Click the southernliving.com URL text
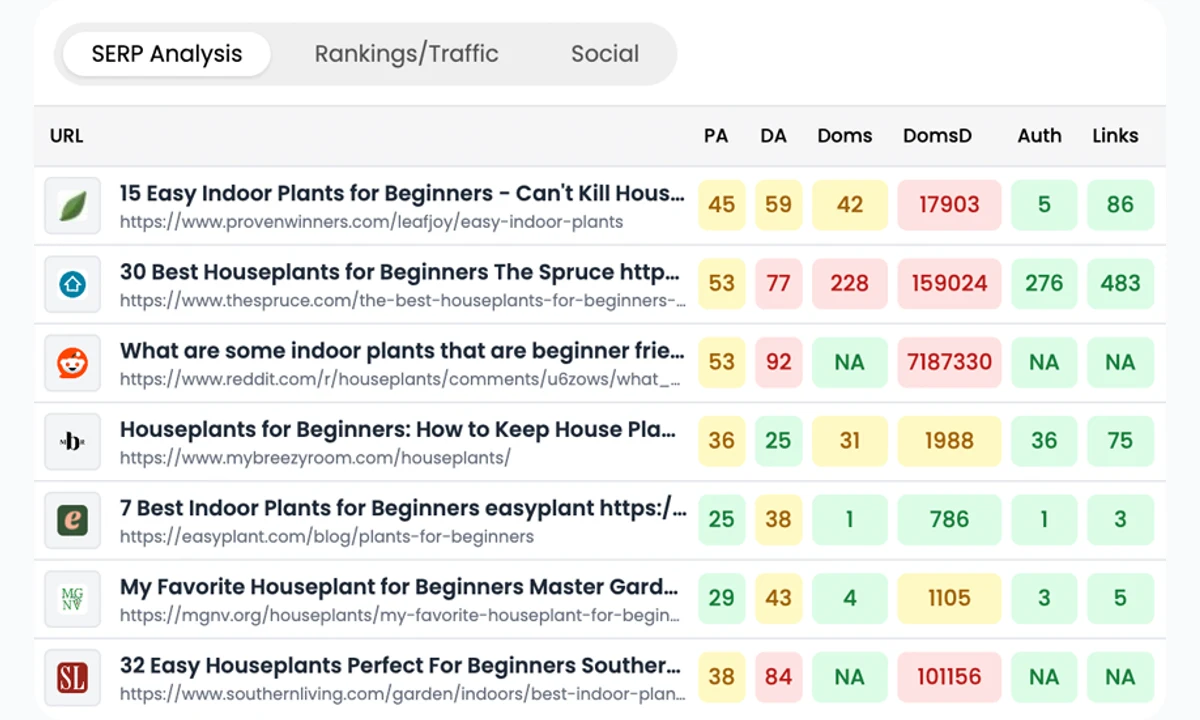This screenshot has width=1200, height=720. [403, 694]
